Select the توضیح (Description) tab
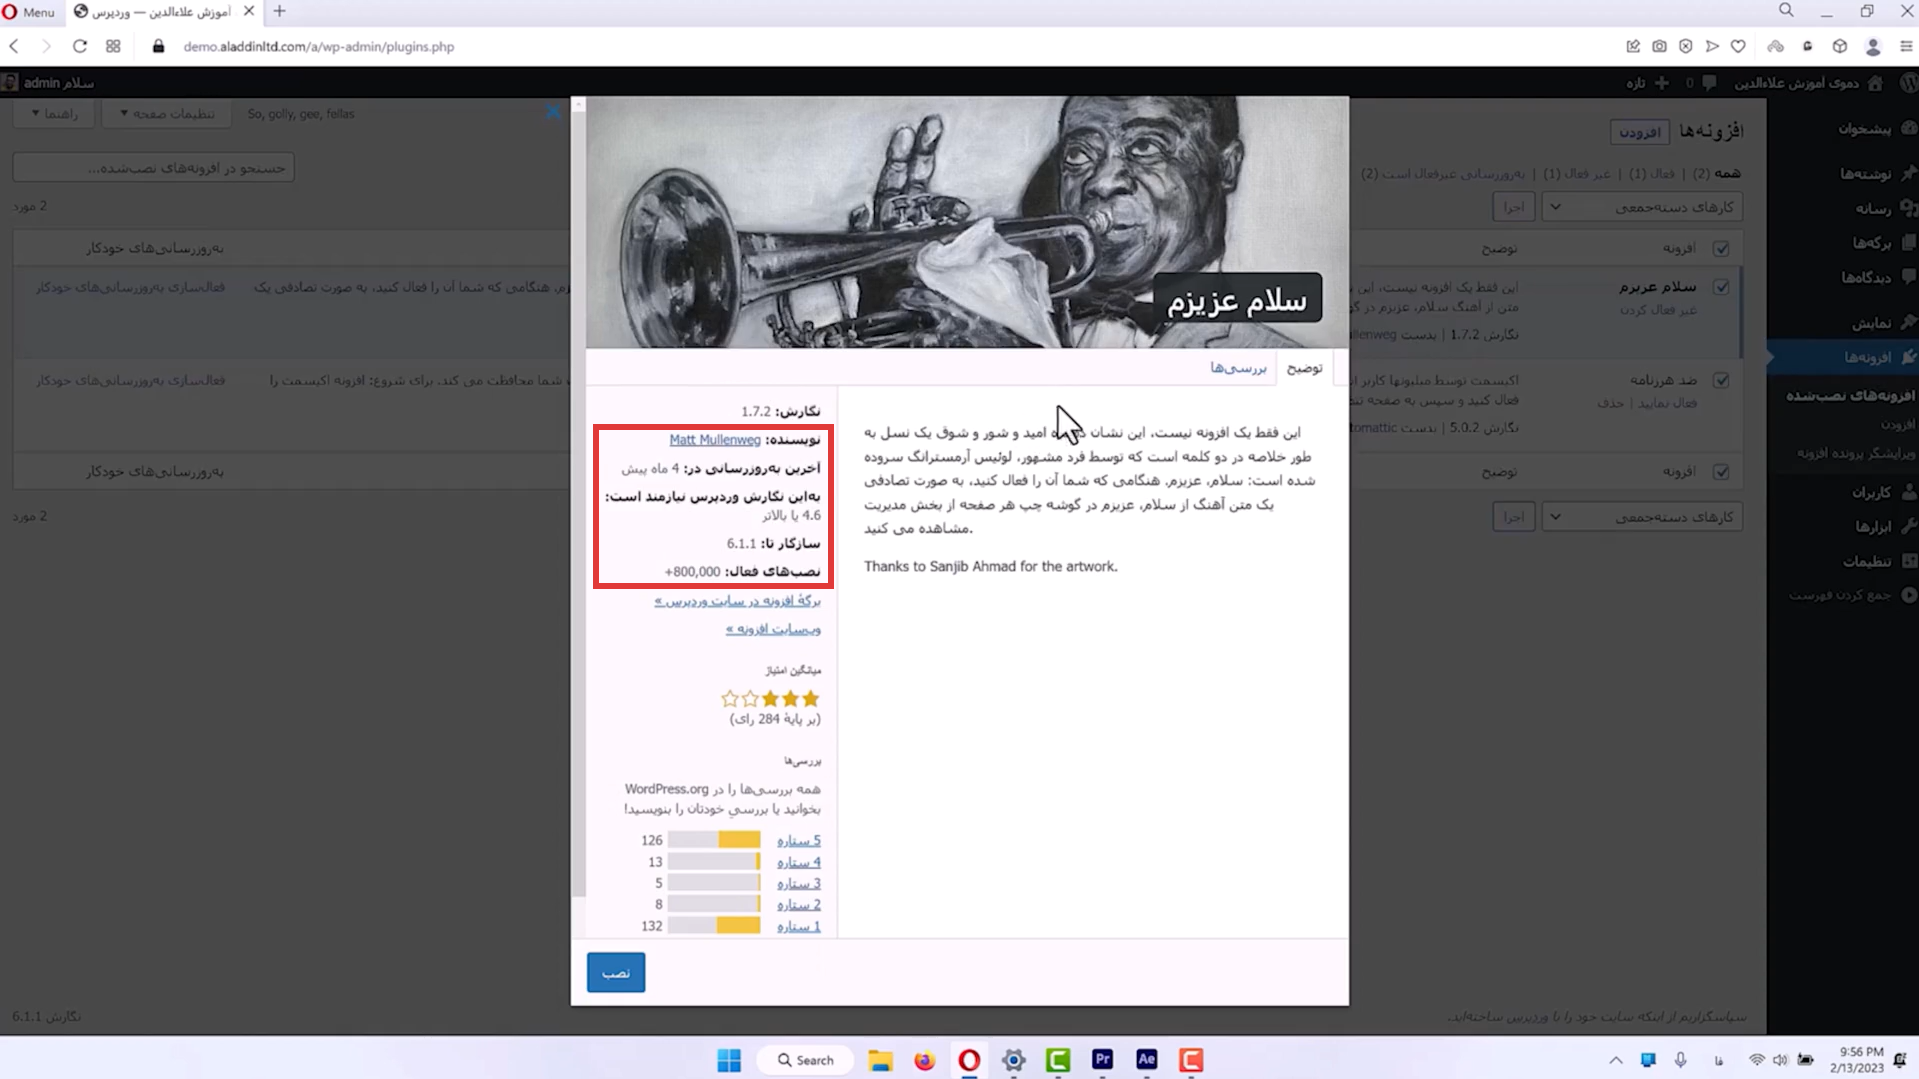 (1304, 368)
